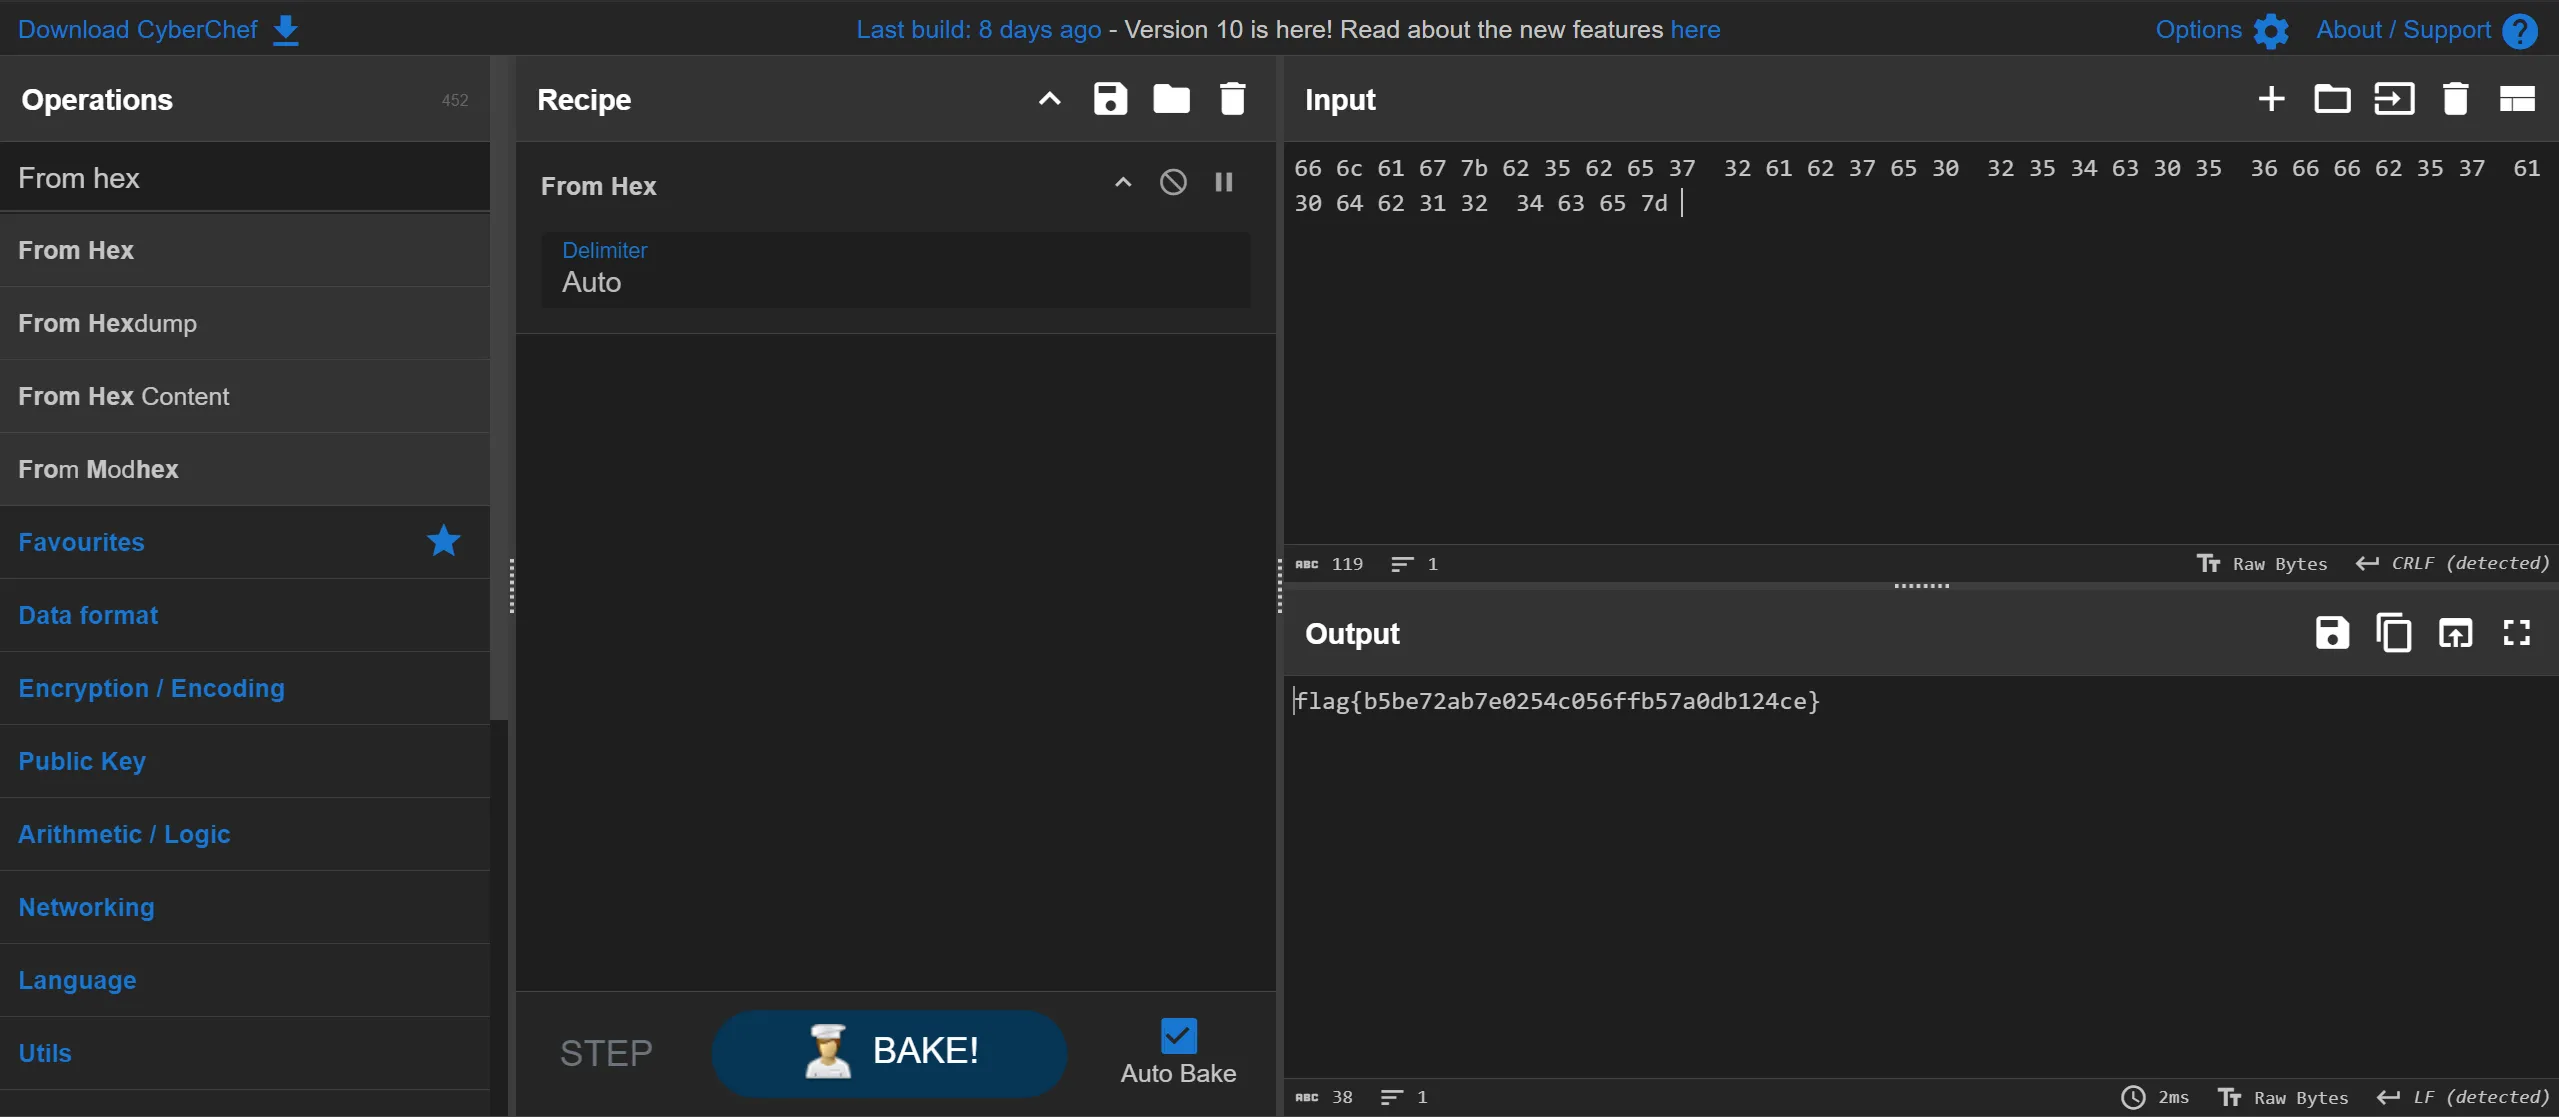
Task: Replace input with output icon
Action: pos(2455,633)
